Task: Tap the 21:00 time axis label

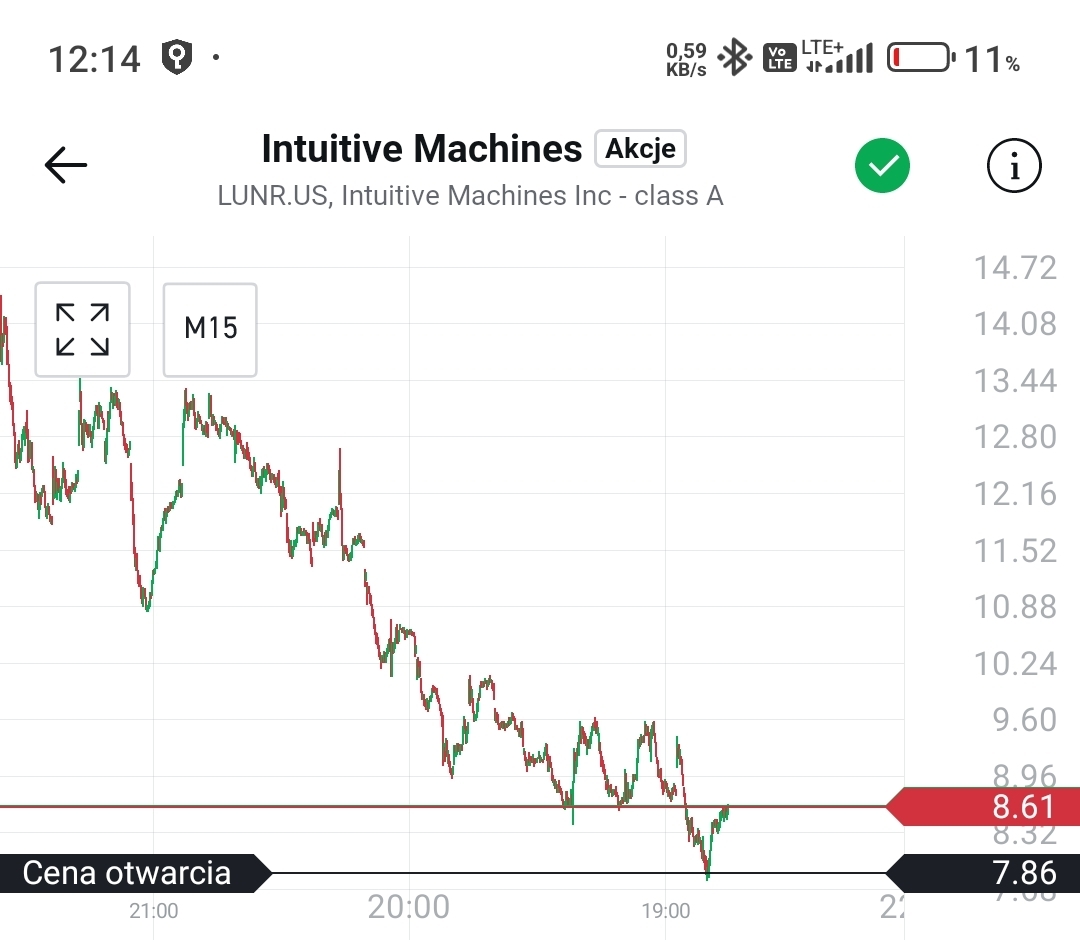Action: (x=154, y=910)
